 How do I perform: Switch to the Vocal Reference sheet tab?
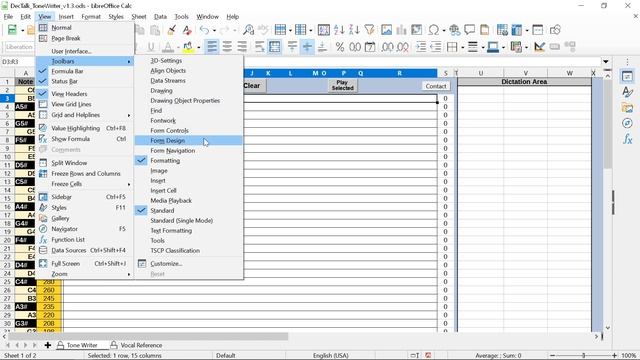click(x=136, y=345)
